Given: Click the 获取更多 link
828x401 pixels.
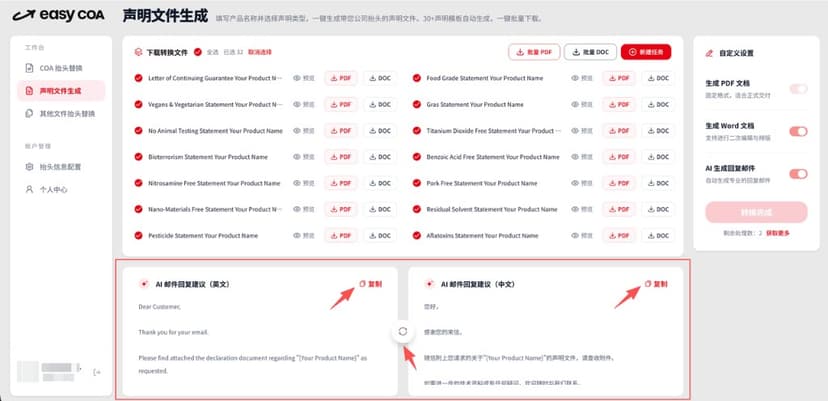Looking at the screenshot, I should (778, 233).
